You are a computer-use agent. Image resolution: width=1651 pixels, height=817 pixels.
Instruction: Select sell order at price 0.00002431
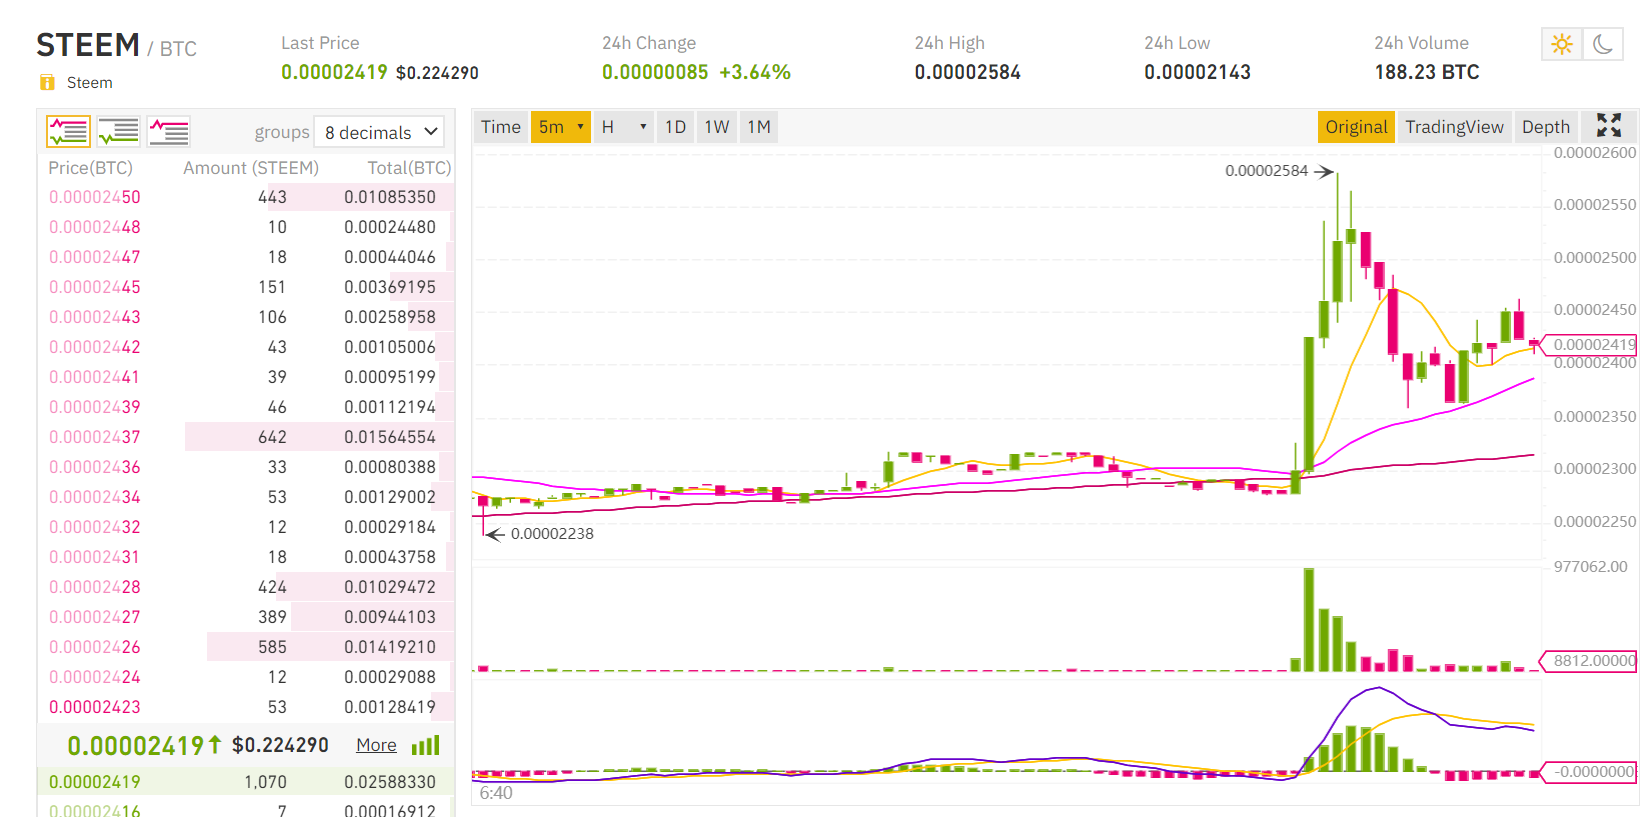246,557
